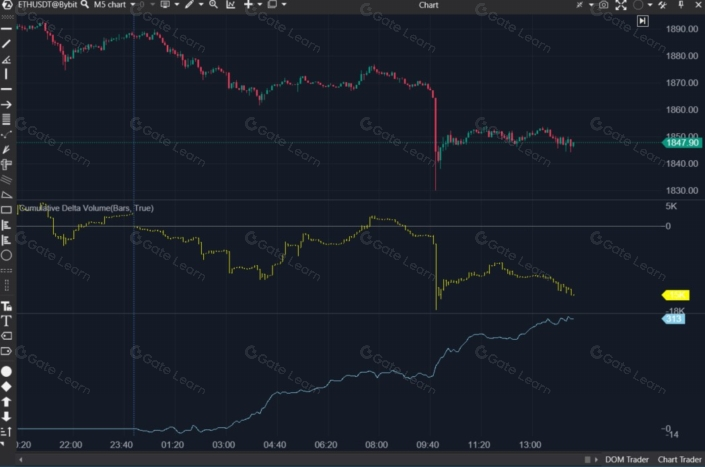The height and width of the screenshot is (467, 705).
Task: Switch to Chart Trader tab
Action: tap(679, 460)
